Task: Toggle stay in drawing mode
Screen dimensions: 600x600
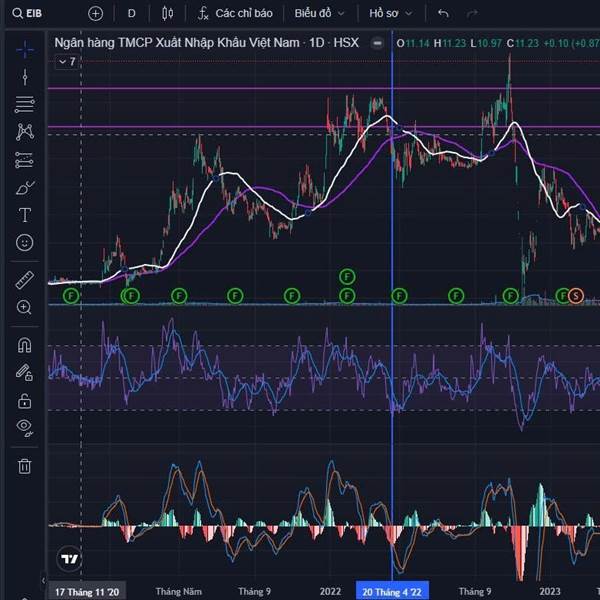Action: point(24,372)
